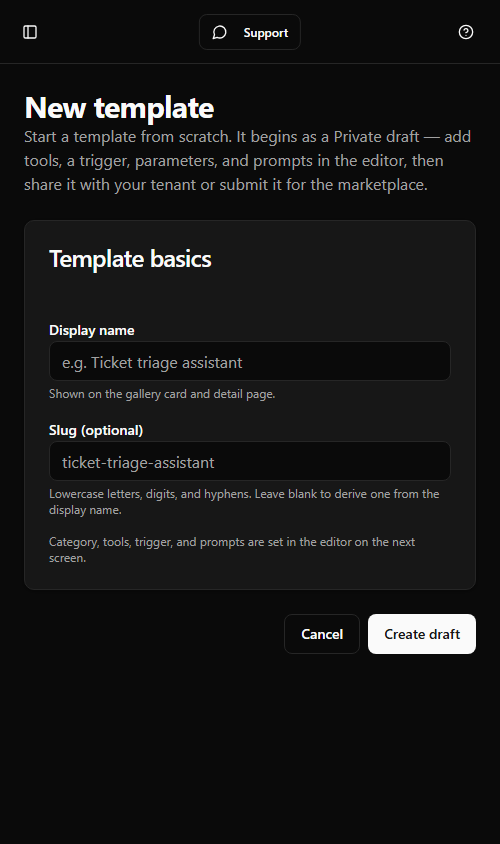The height and width of the screenshot is (844, 500).
Task: Focus the Slug (optional) input field
Action: click(x=250, y=461)
